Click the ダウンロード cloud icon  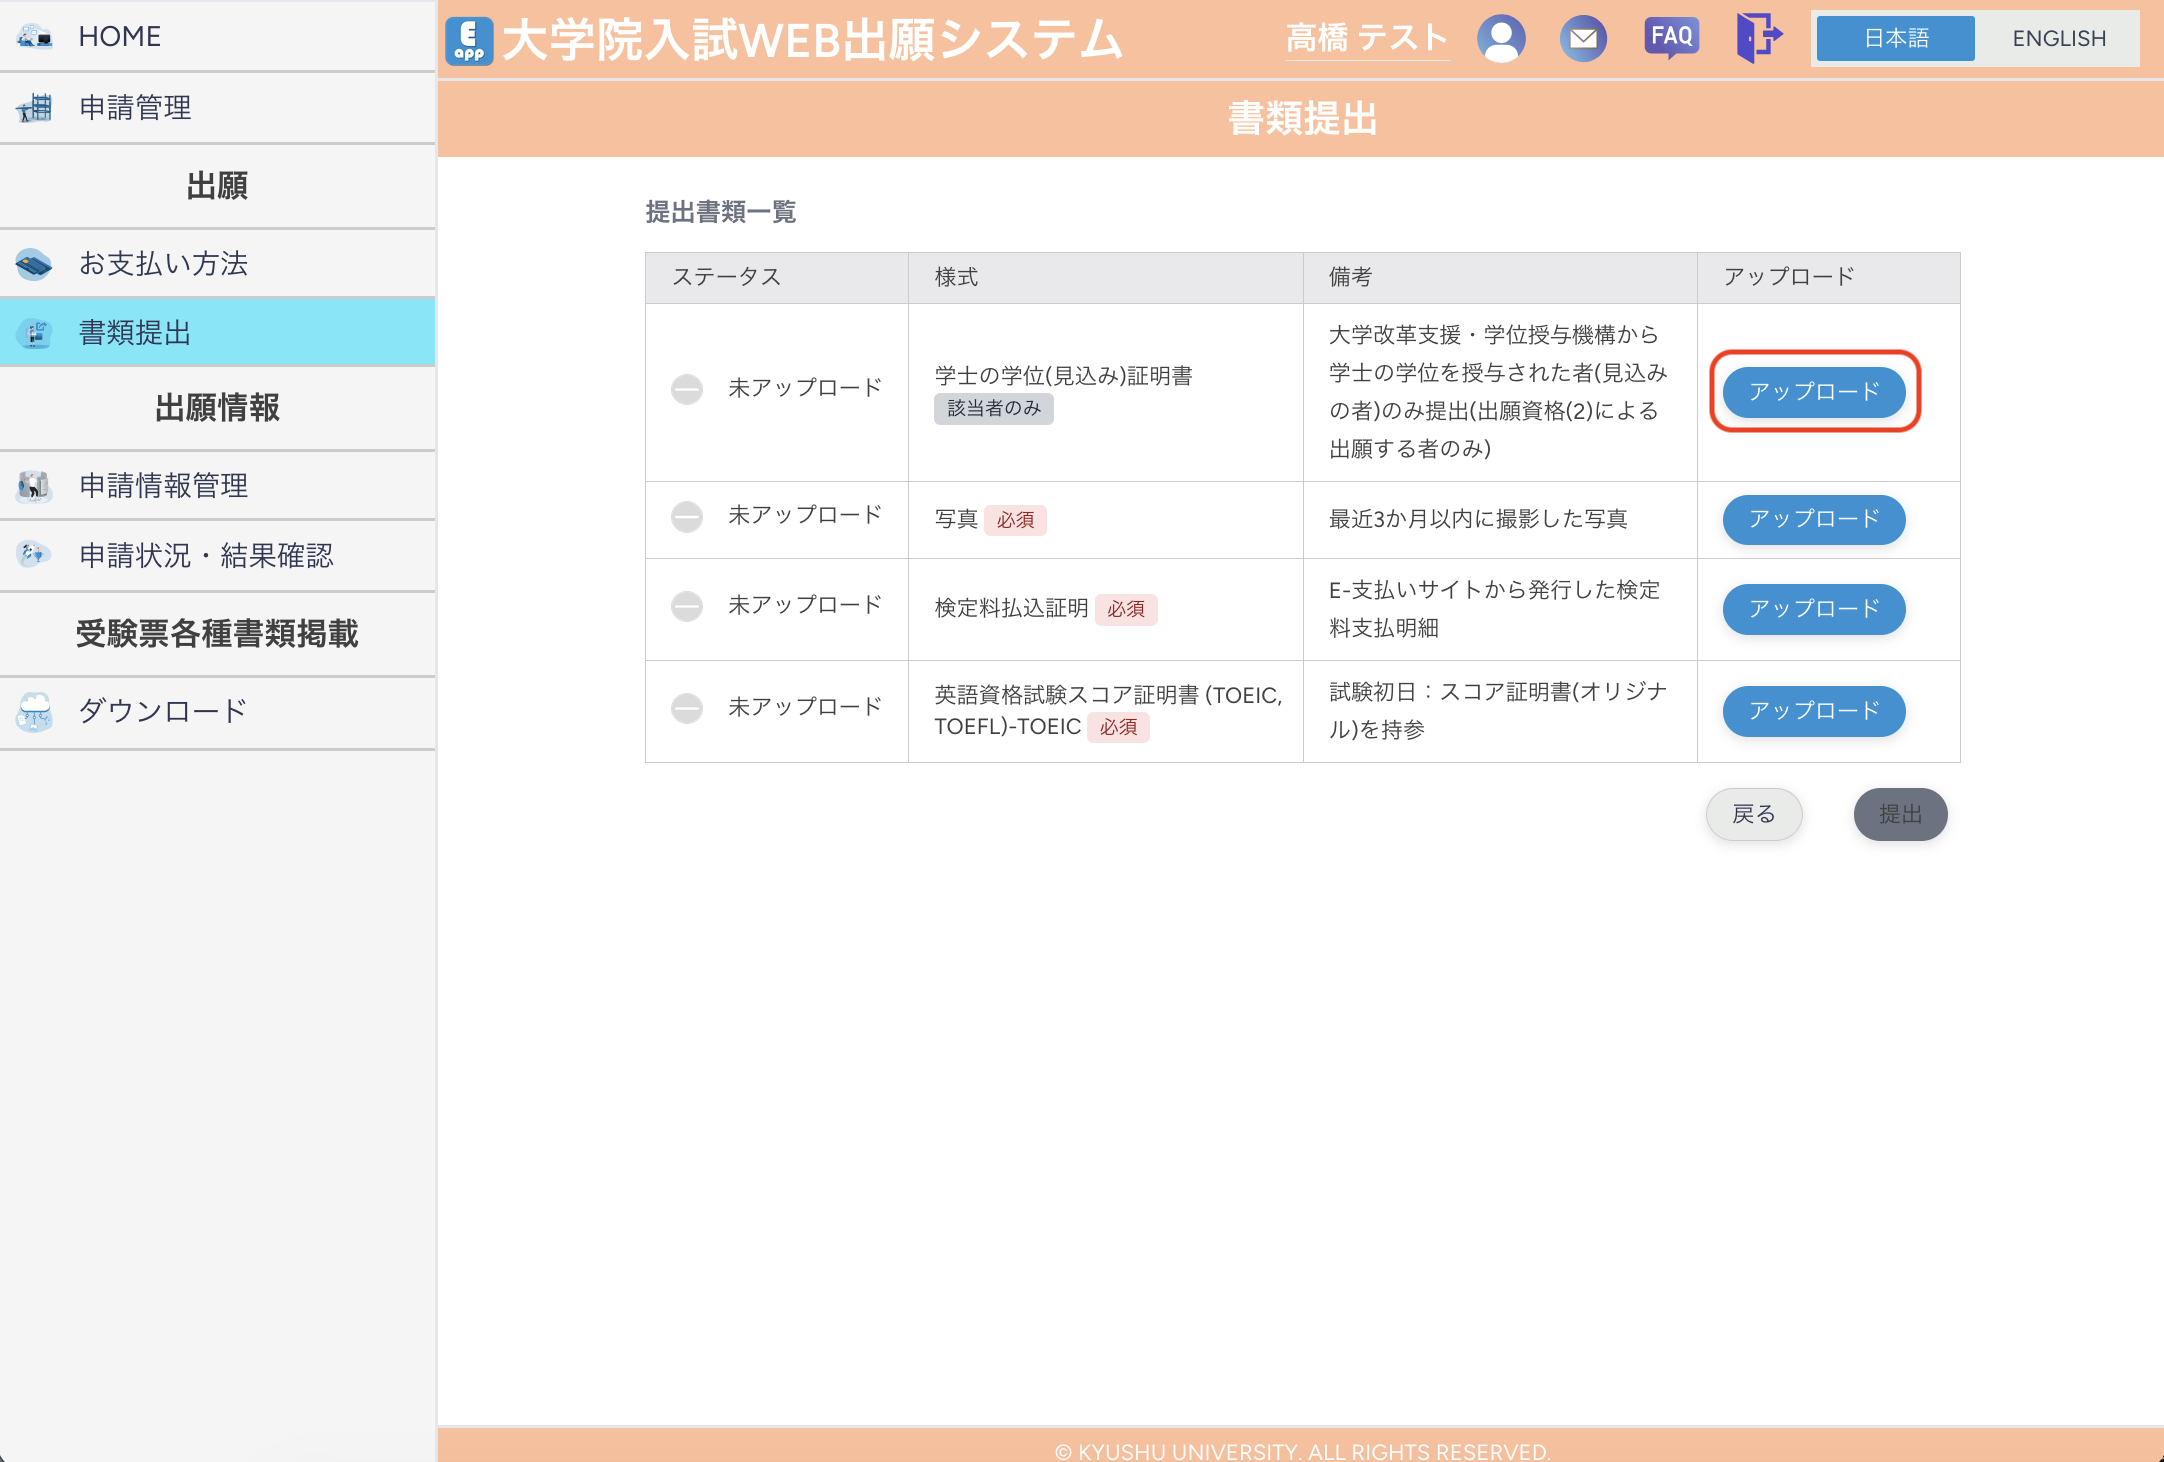(35, 711)
